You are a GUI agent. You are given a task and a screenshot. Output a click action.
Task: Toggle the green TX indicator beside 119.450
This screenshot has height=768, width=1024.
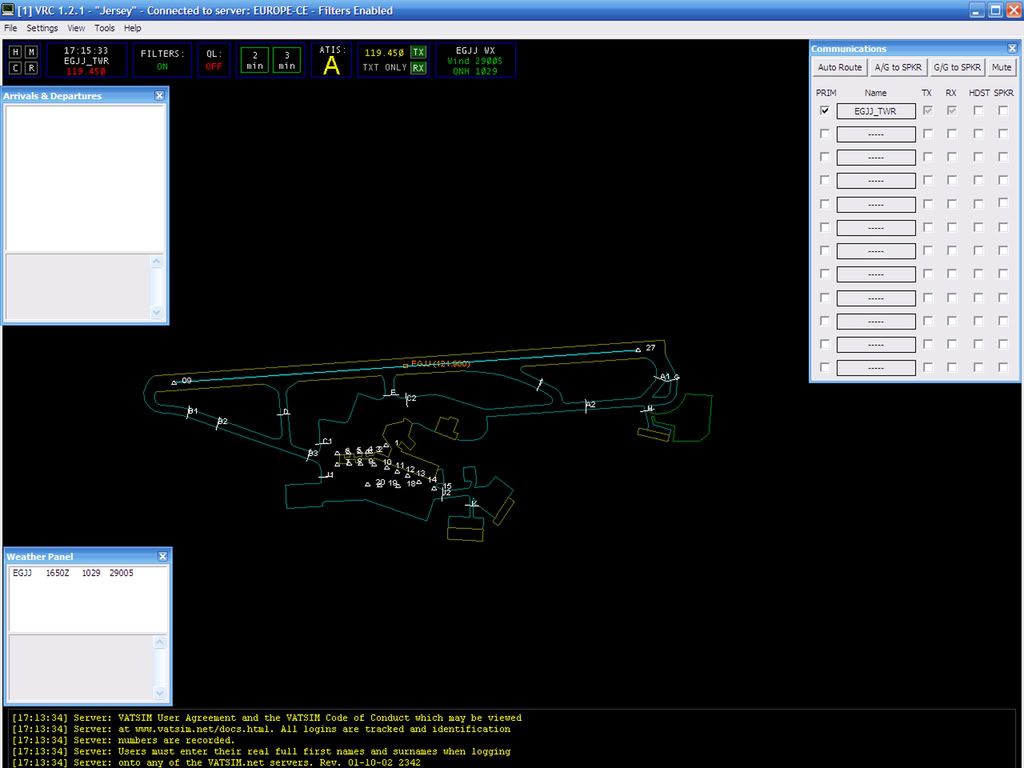click(418, 52)
